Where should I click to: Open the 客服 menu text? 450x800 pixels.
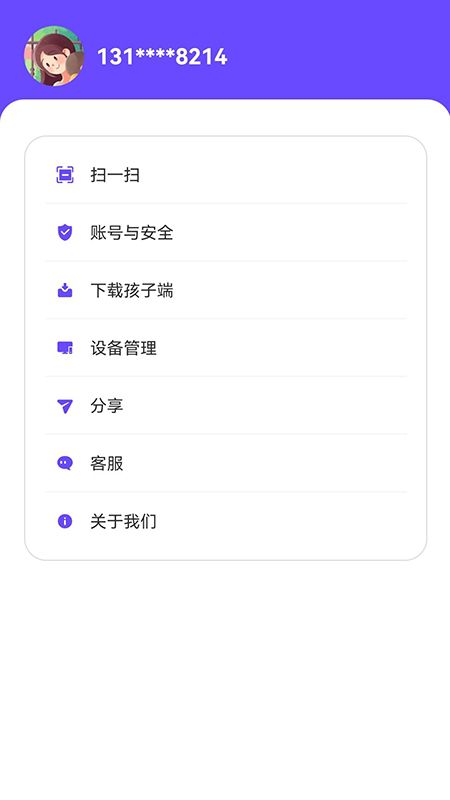(x=107, y=463)
